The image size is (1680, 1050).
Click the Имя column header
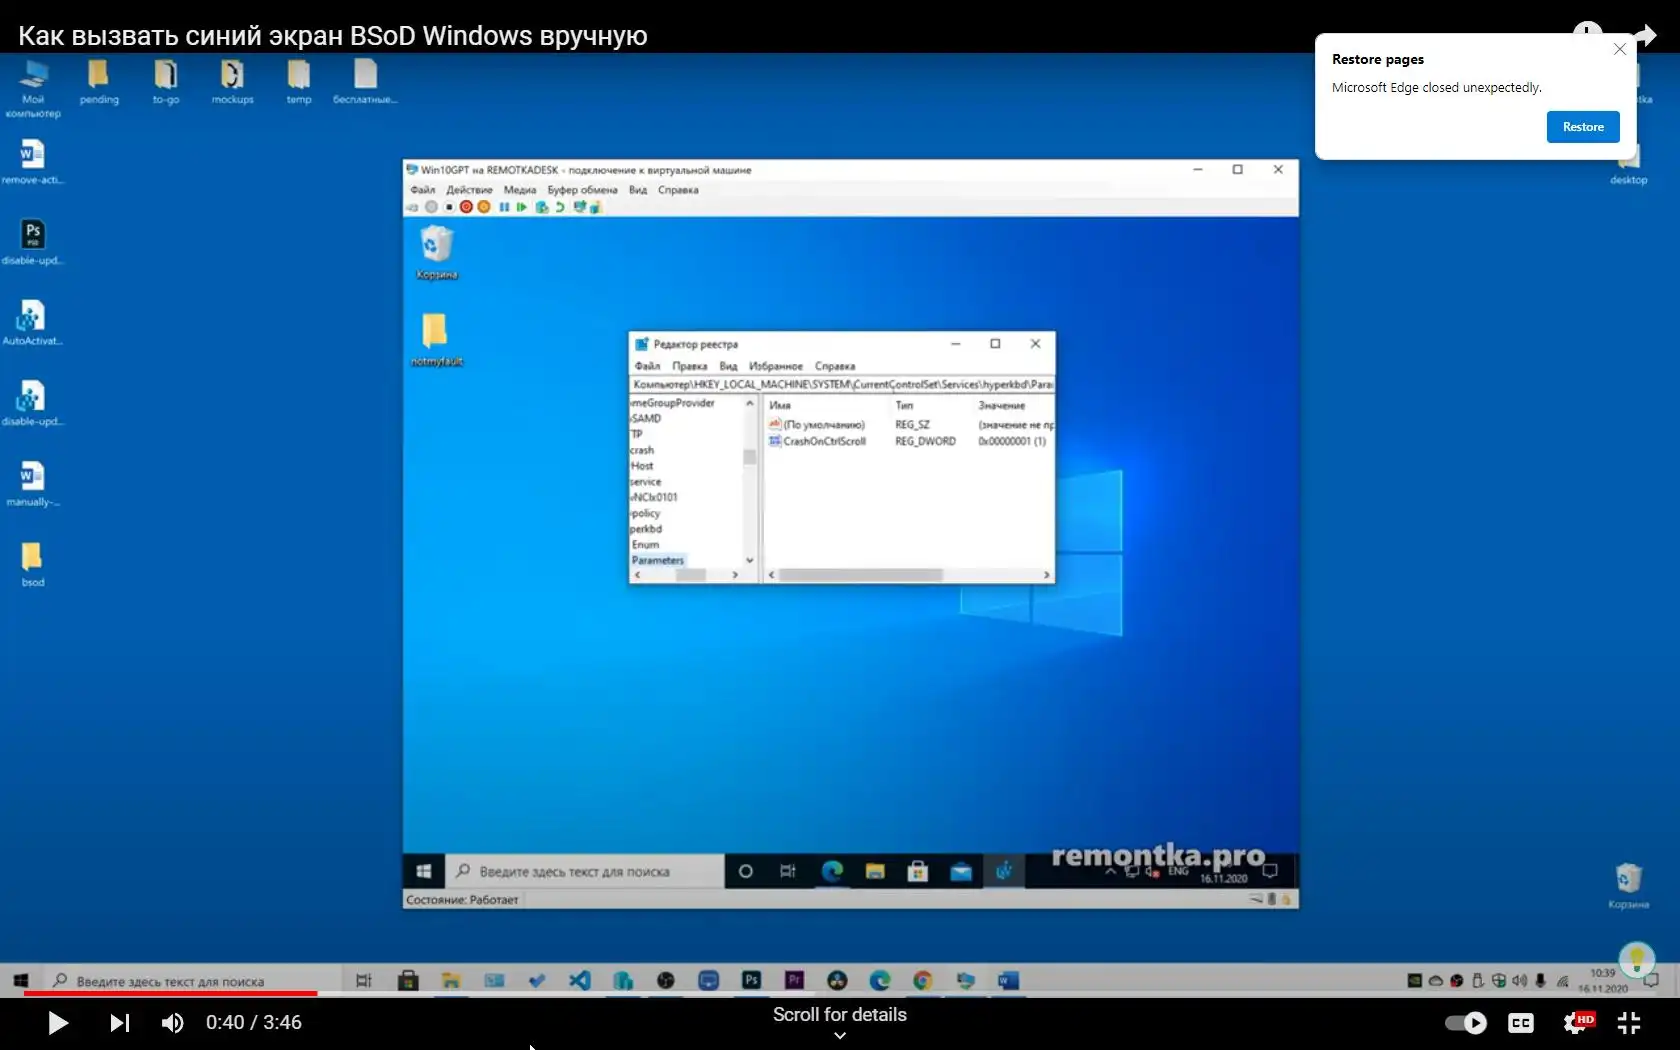[x=780, y=405]
